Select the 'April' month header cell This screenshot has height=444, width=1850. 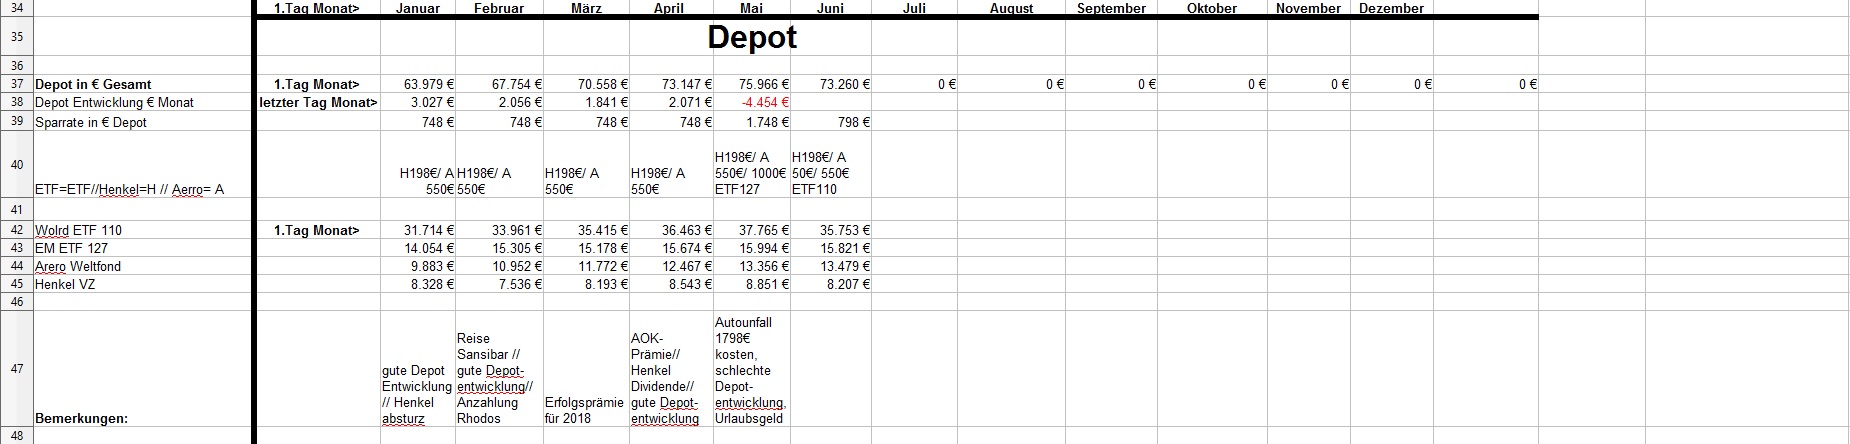[x=669, y=8]
